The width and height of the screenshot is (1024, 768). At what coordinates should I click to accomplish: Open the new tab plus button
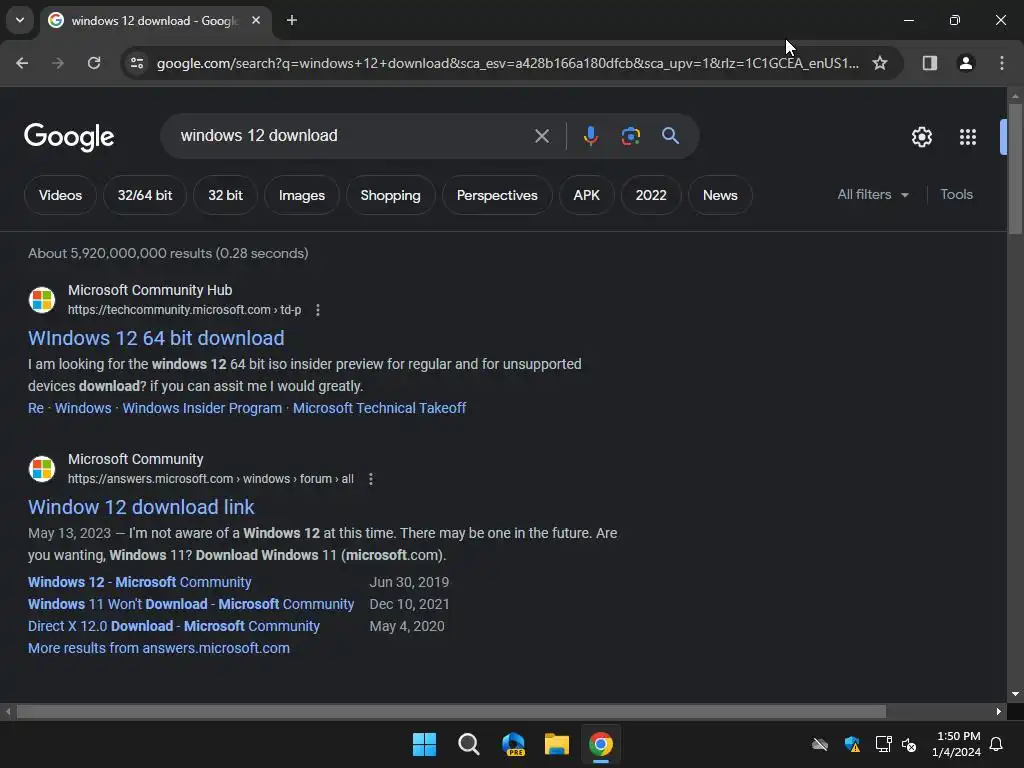(292, 20)
